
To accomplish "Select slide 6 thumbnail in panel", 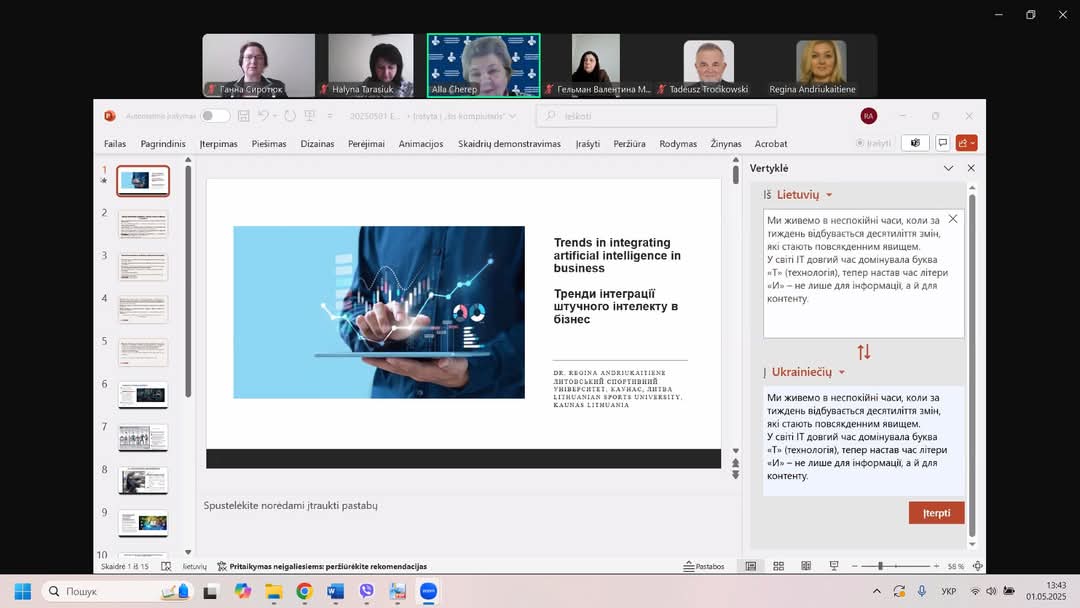I will (x=143, y=394).
